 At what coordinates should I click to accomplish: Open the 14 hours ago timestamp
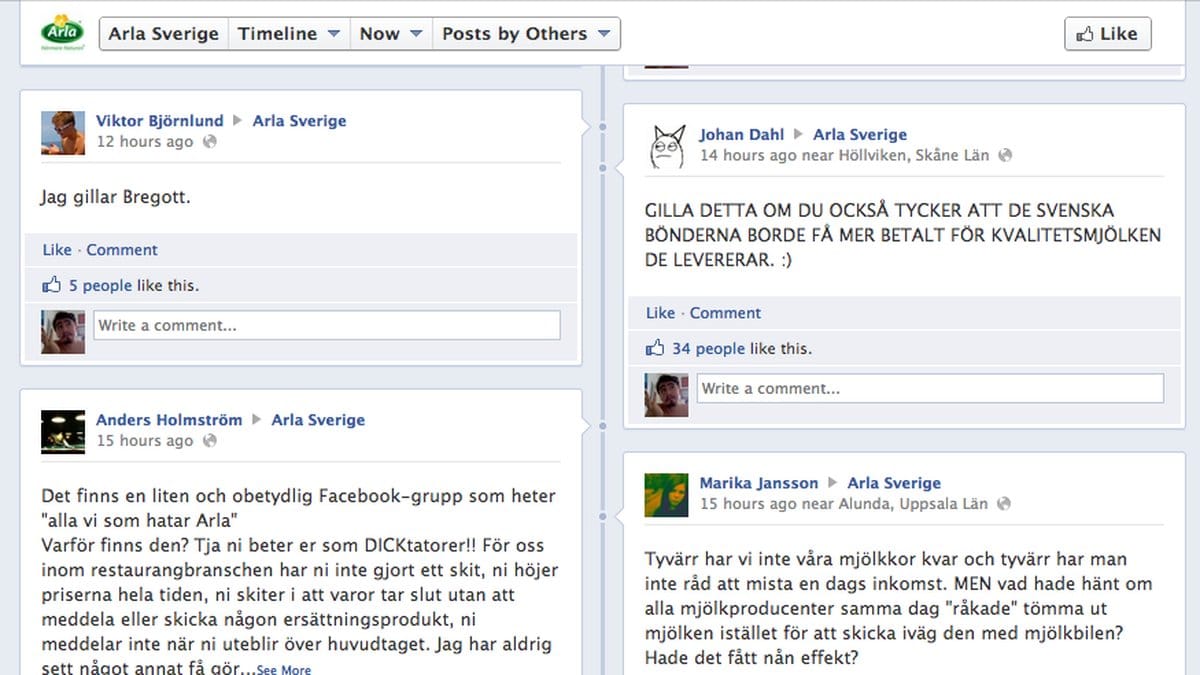pos(748,156)
